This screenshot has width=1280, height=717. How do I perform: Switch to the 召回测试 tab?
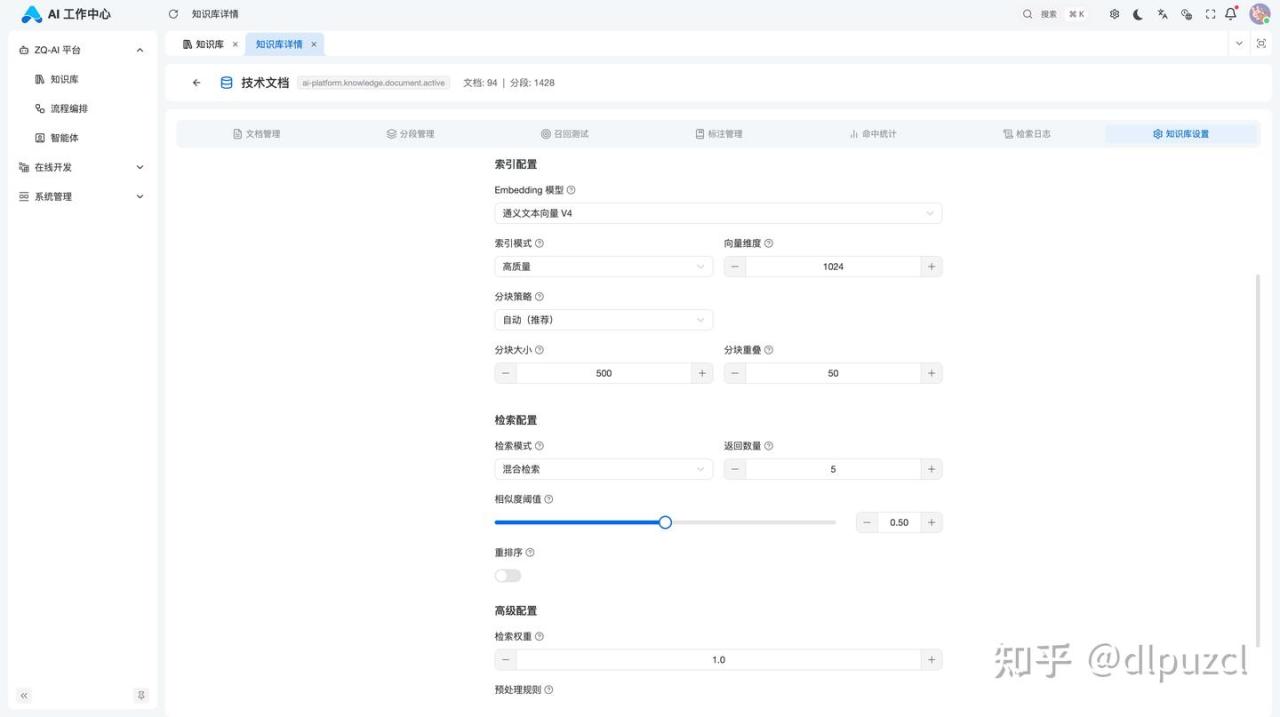[565, 134]
